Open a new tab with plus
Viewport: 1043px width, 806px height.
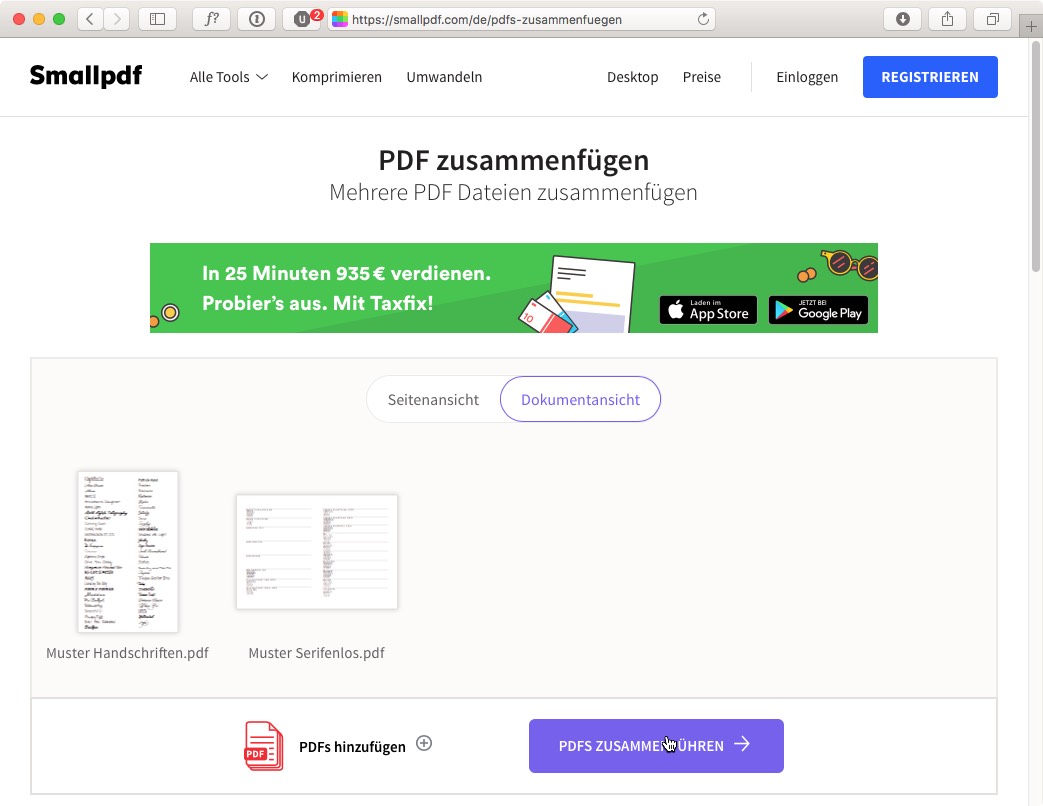pos(1031,27)
